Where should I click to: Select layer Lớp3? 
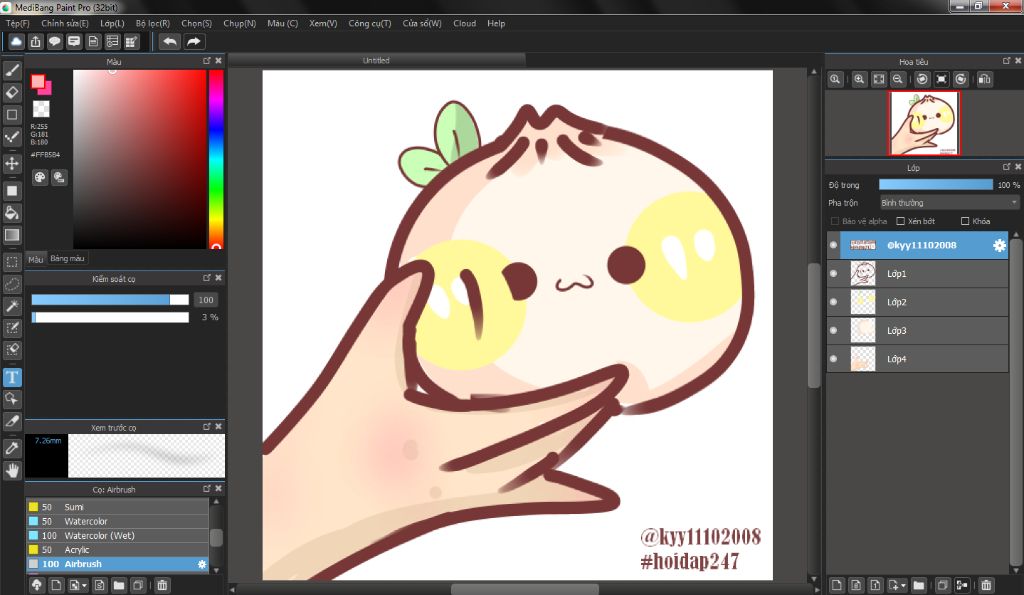pyautogui.click(x=918, y=330)
